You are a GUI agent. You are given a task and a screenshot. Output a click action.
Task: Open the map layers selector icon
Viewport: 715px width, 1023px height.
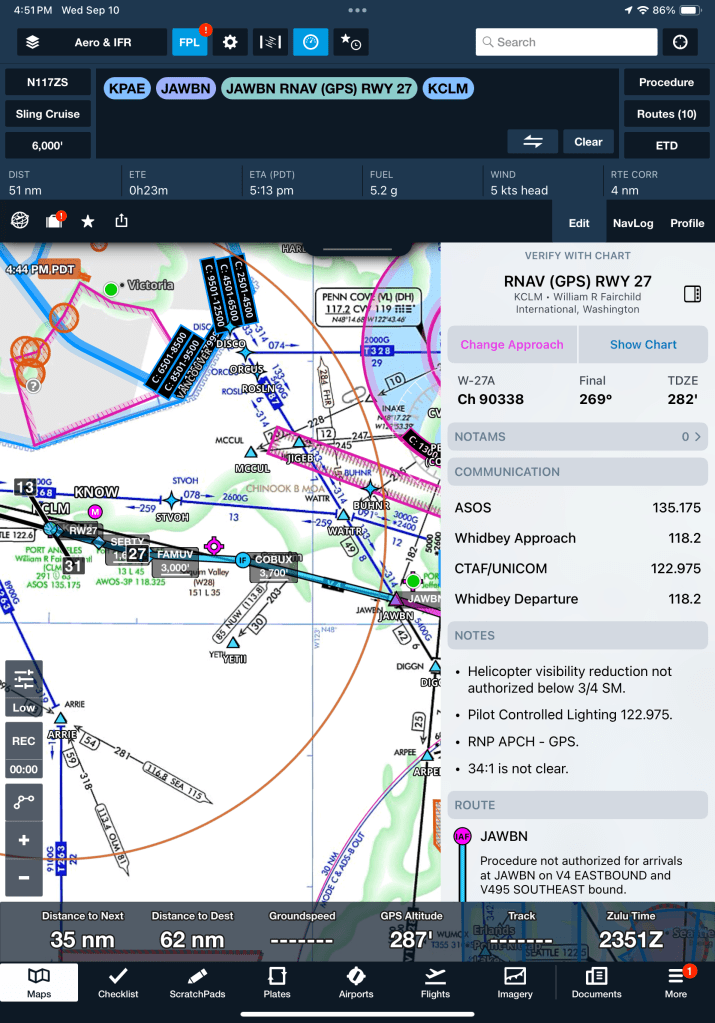pos(33,42)
